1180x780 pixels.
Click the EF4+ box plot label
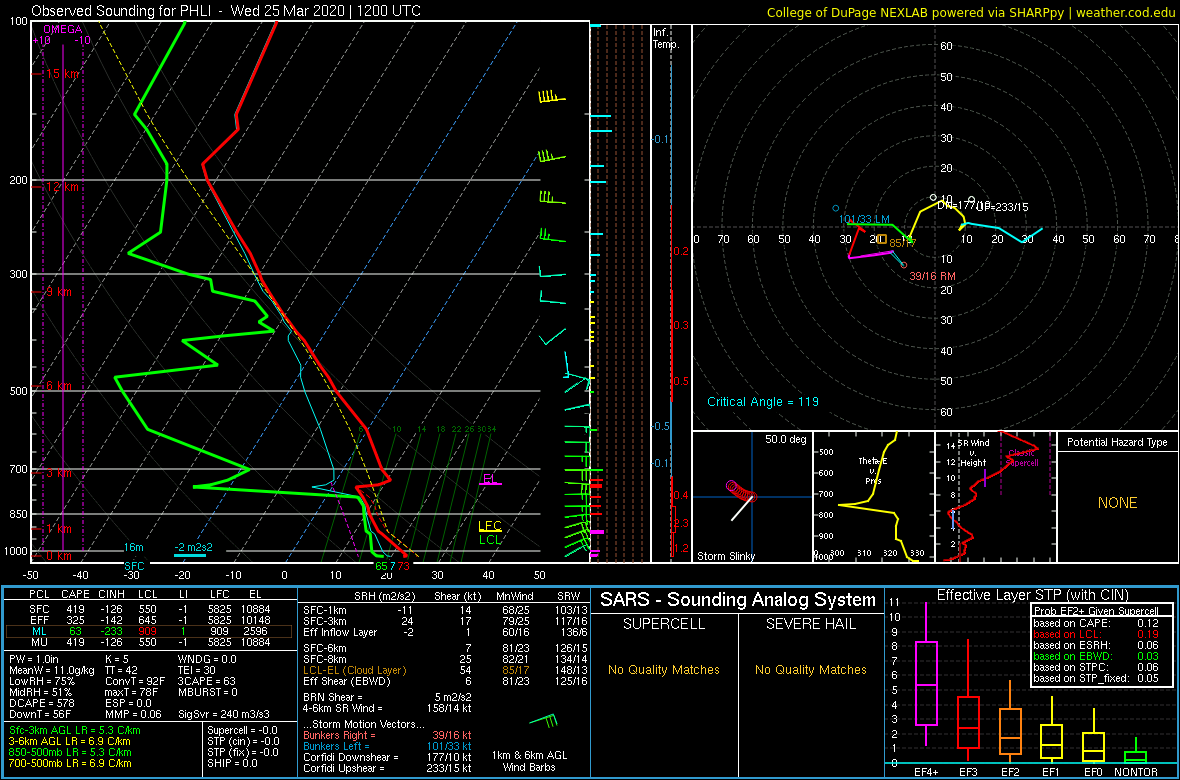click(925, 772)
